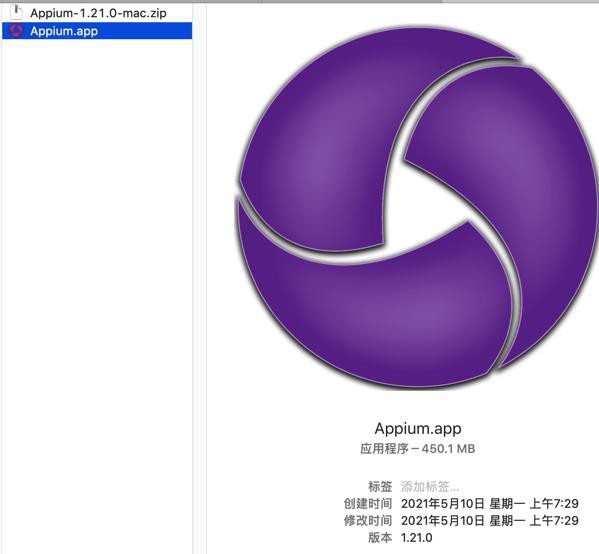
Task: Click the large Appium logo preview
Action: [416, 208]
